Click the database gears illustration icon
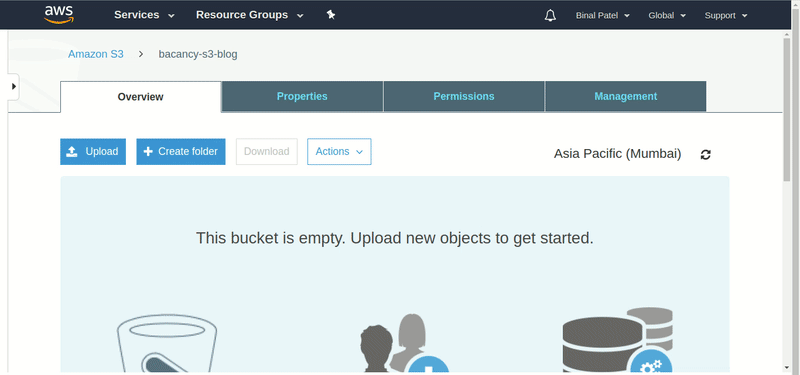The image size is (800, 375). 618,339
